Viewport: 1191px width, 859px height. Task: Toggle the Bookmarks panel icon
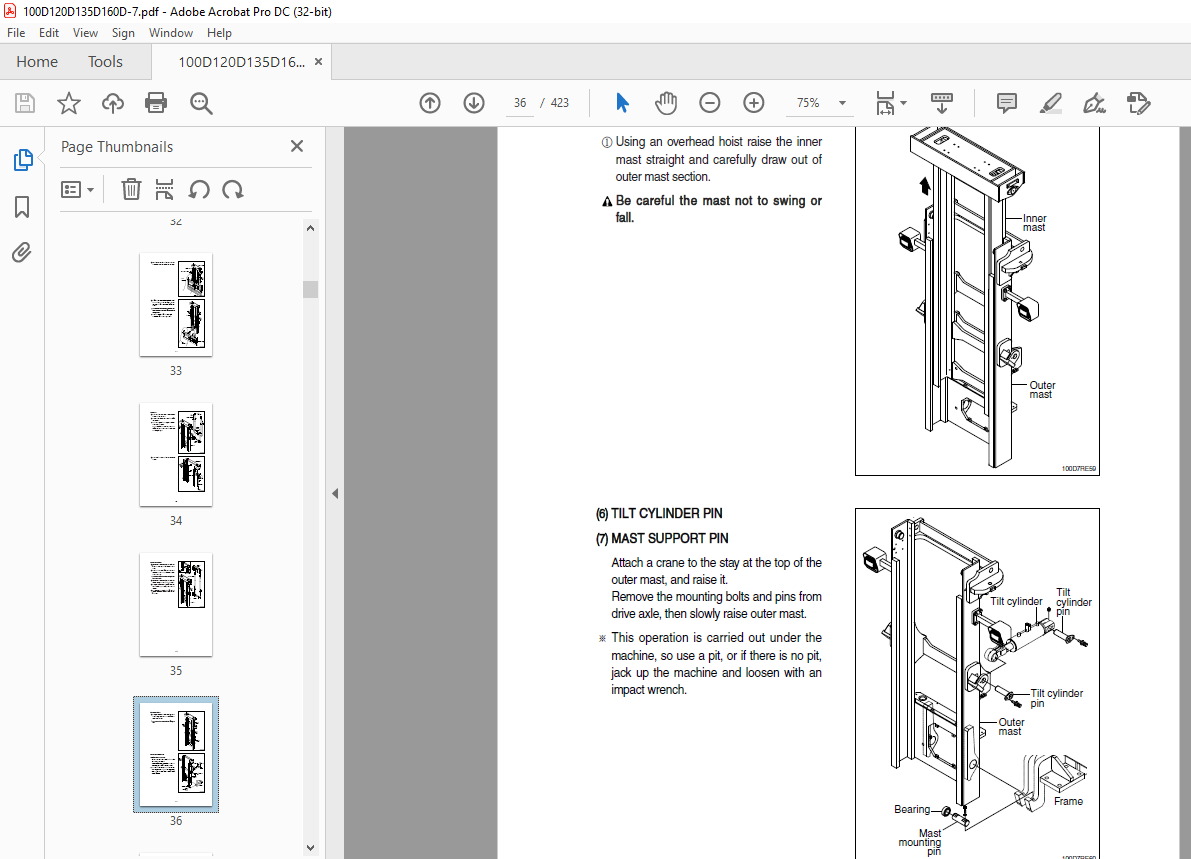click(22, 207)
